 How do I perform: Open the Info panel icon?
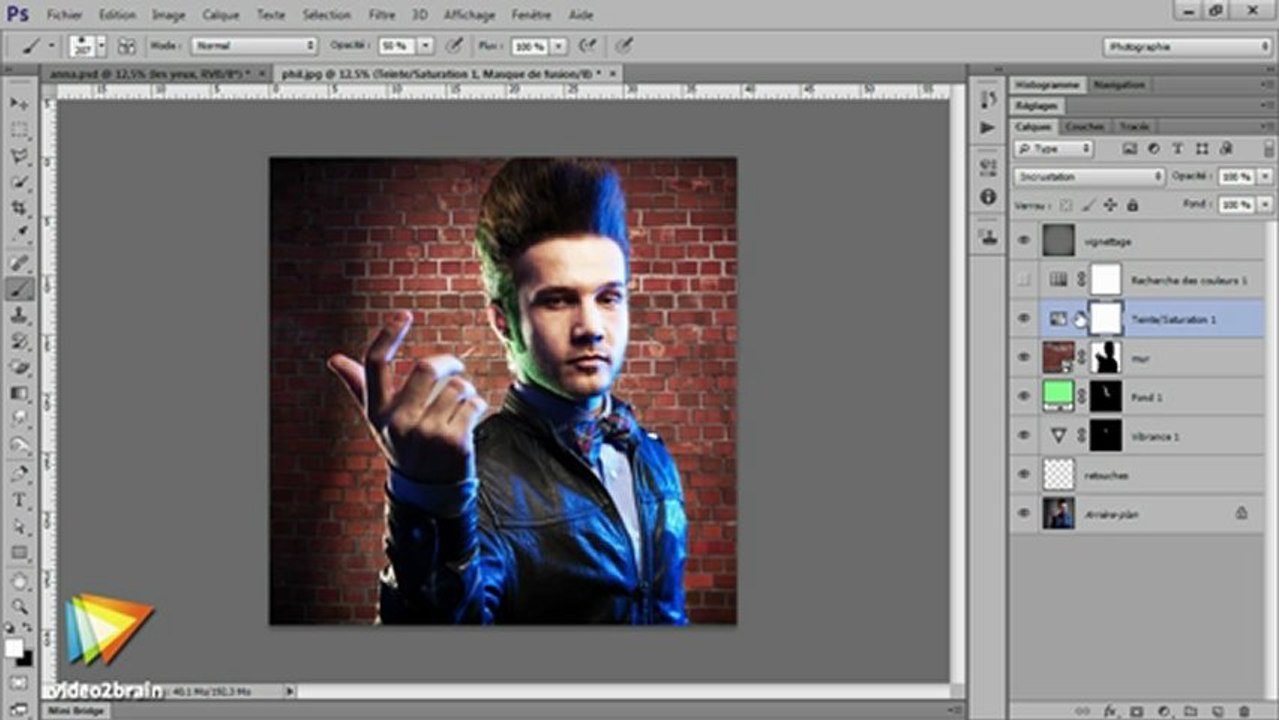tap(988, 196)
